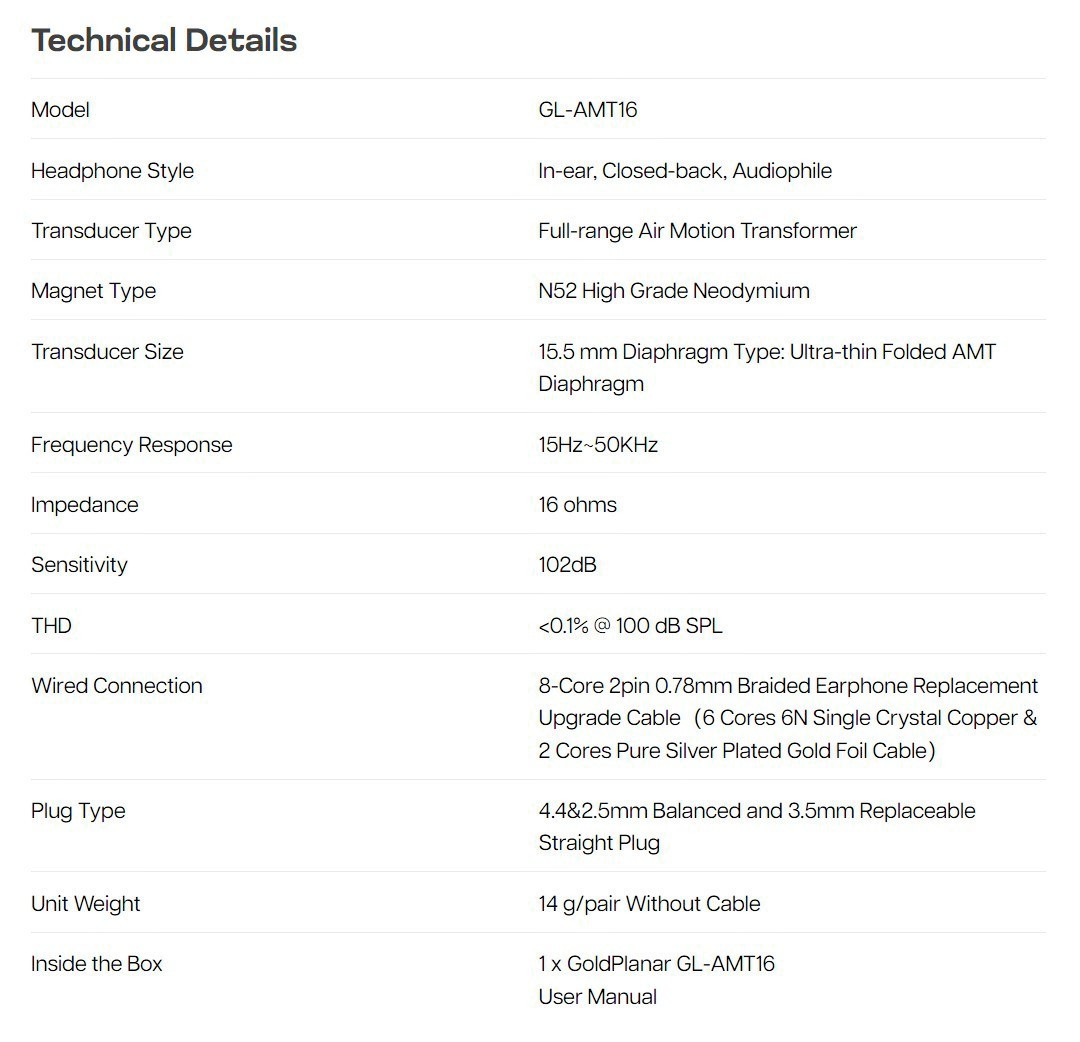
Task: Click In-ear, Closed-back, Audiophile text
Action: click(685, 171)
